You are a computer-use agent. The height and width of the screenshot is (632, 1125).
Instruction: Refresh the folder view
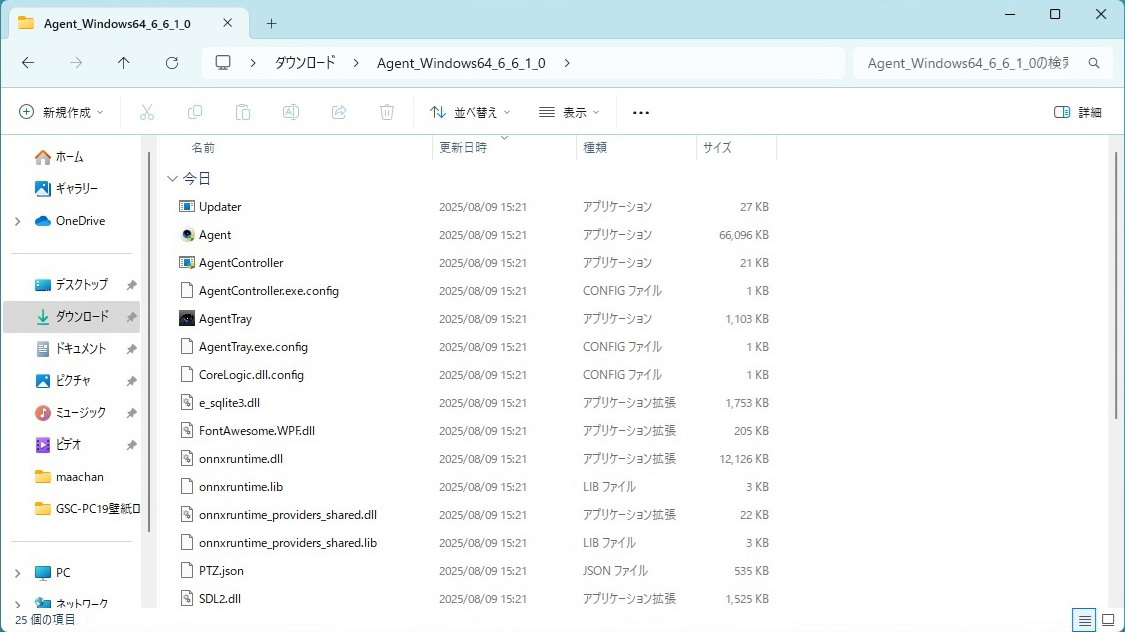(x=171, y=63)
